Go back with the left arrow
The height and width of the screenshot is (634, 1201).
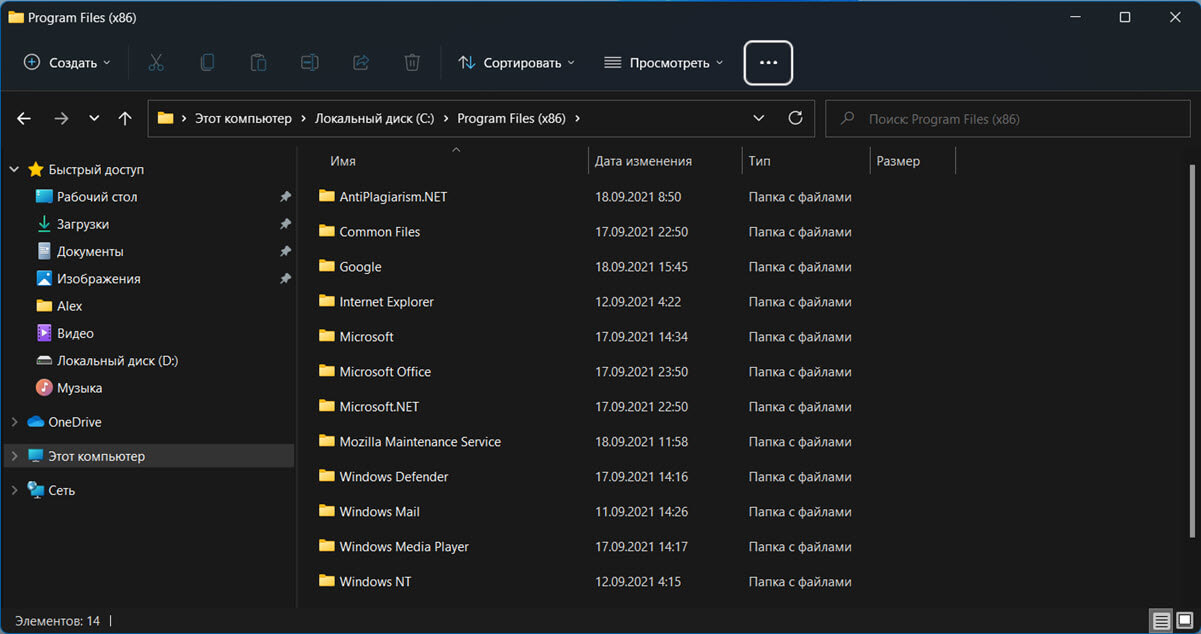(x=25, y=118)
